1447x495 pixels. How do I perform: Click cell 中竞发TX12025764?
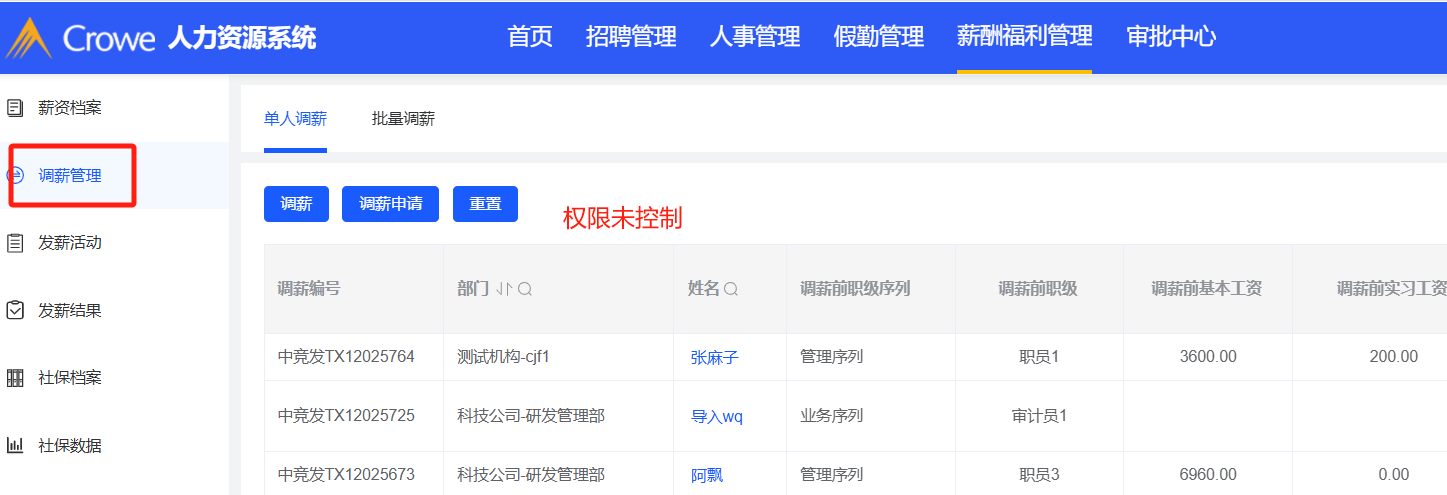tap(346, 356)
